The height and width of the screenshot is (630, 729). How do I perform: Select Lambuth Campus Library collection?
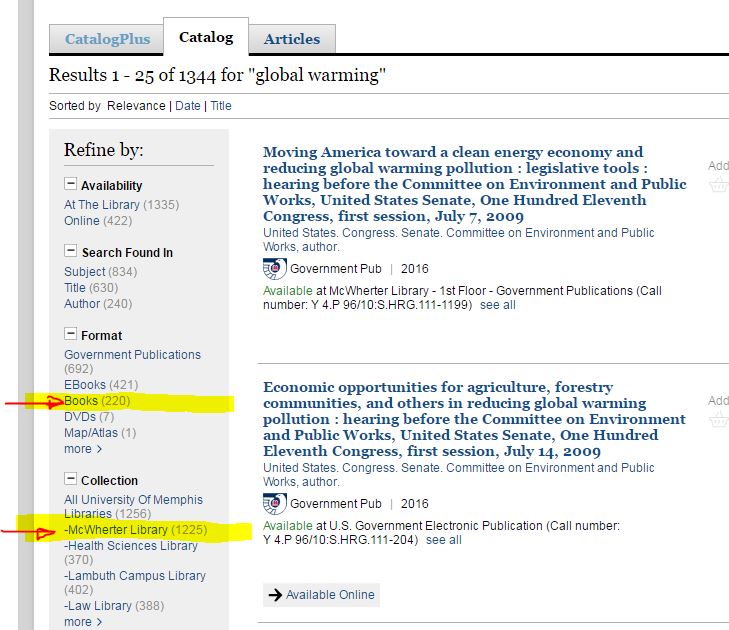click(x=135, y=583)
